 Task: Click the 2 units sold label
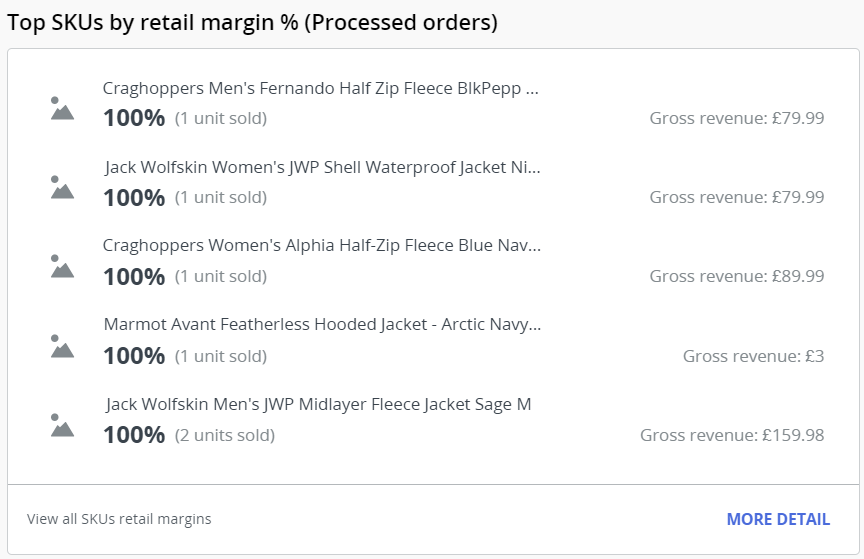[x=224, y=435]
